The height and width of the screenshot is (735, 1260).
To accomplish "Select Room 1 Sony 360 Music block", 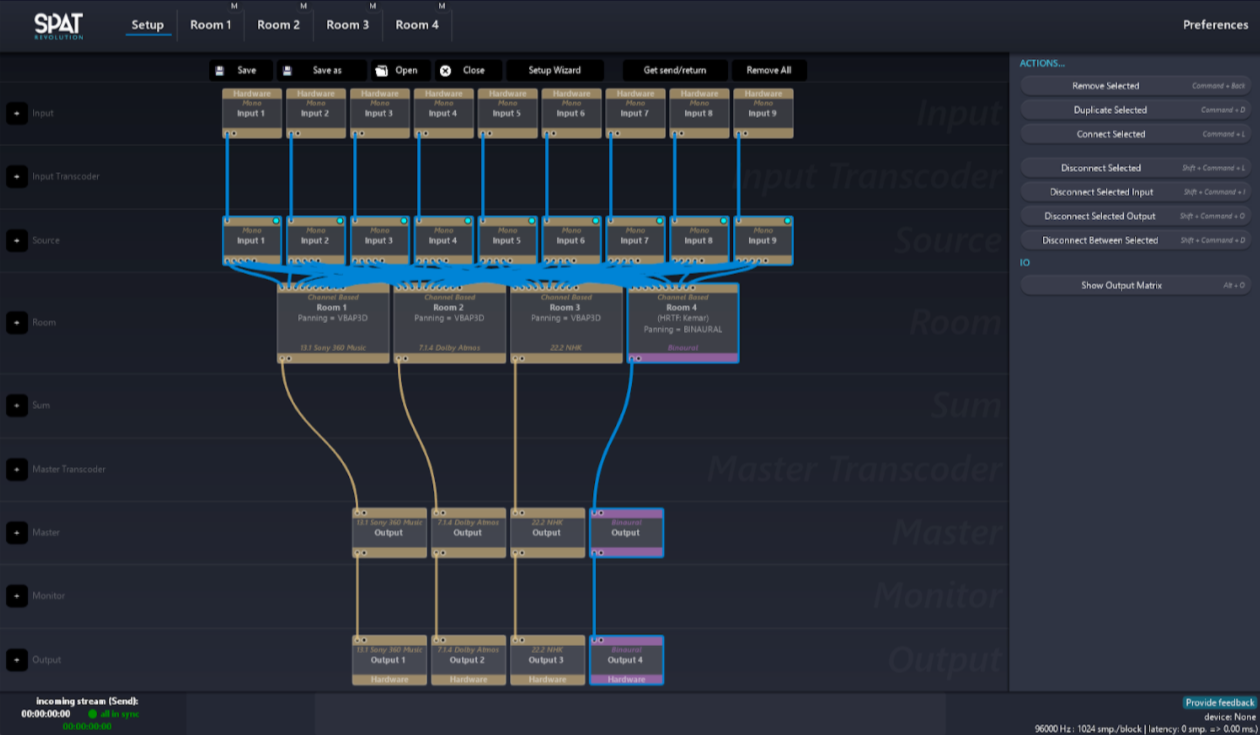I will [x=333, y=322].
